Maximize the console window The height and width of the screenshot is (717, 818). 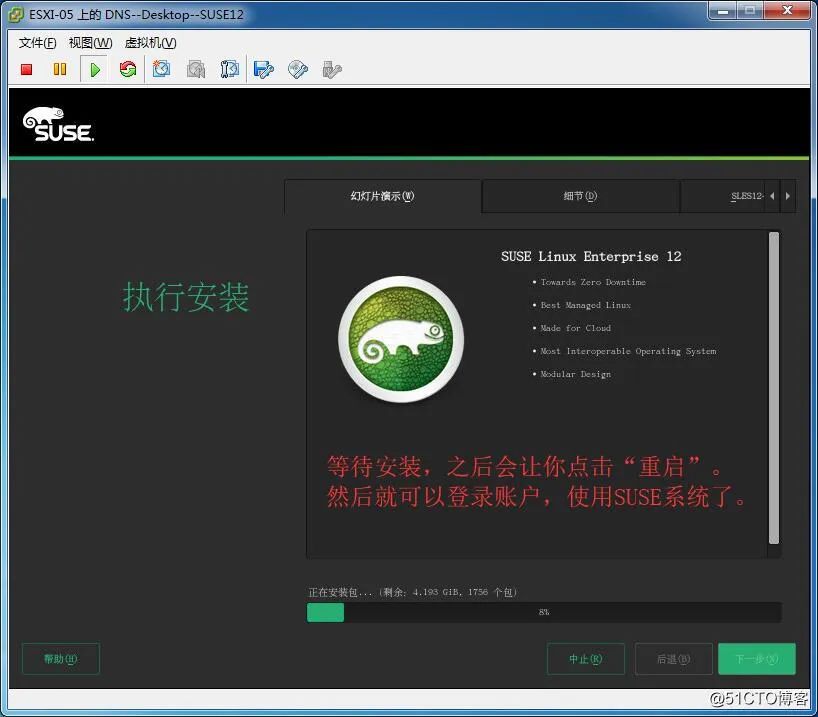[750, 10]
